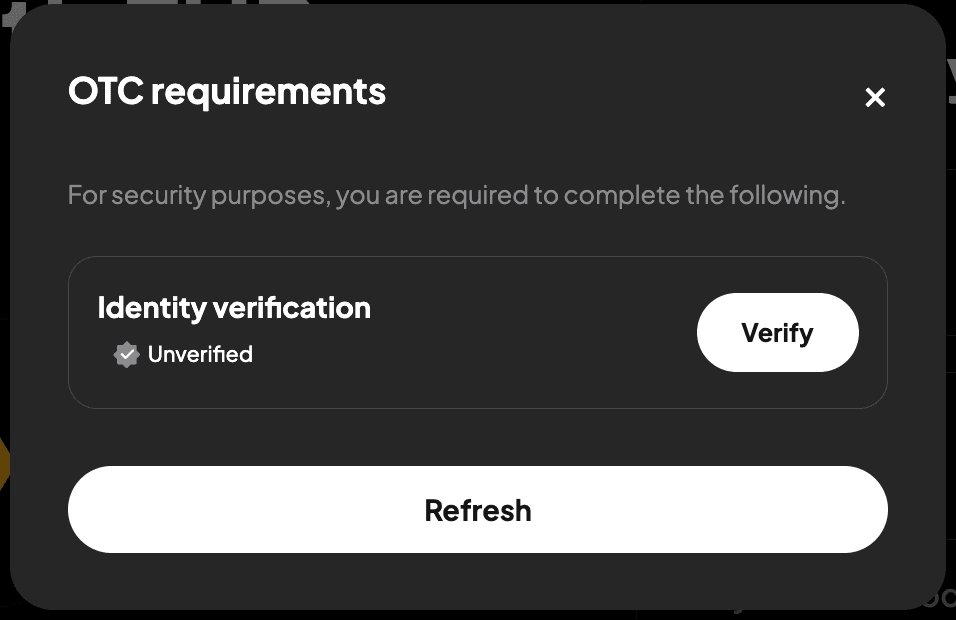Click the OTC requirements dialog title
The width and height of the screenshot is (956, 620).
coord(227,92)
